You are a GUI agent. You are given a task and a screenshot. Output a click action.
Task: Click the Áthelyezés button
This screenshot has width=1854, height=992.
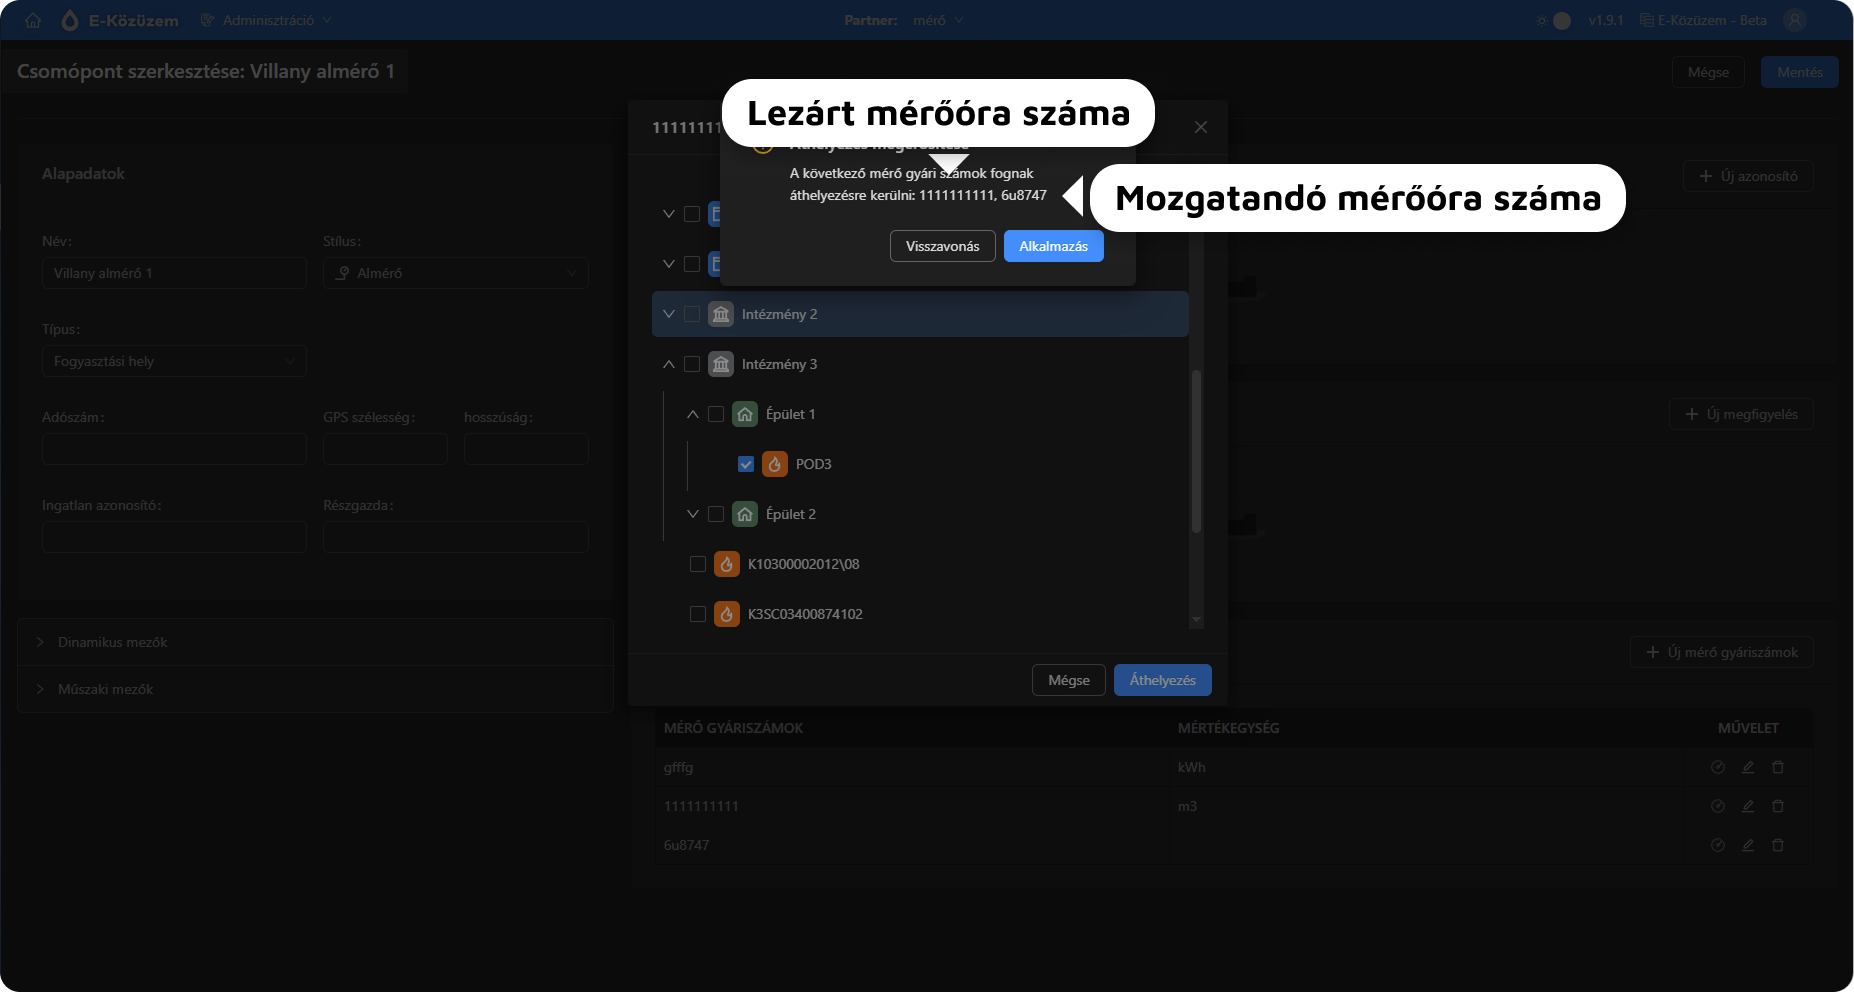point(1162,680)
